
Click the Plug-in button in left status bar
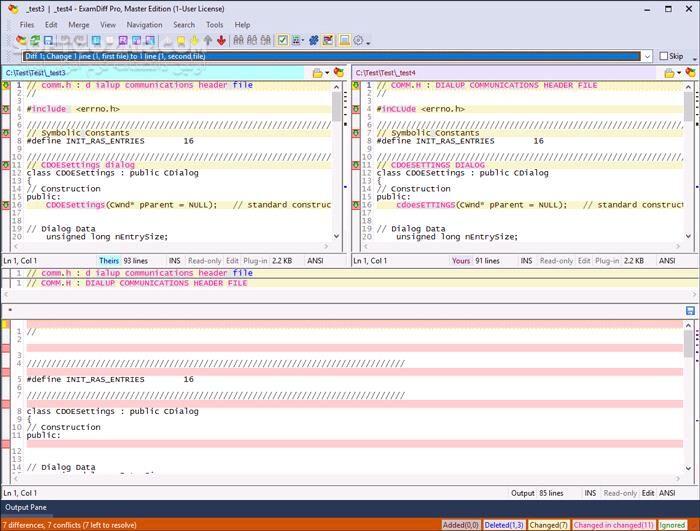tap(256, 260)
